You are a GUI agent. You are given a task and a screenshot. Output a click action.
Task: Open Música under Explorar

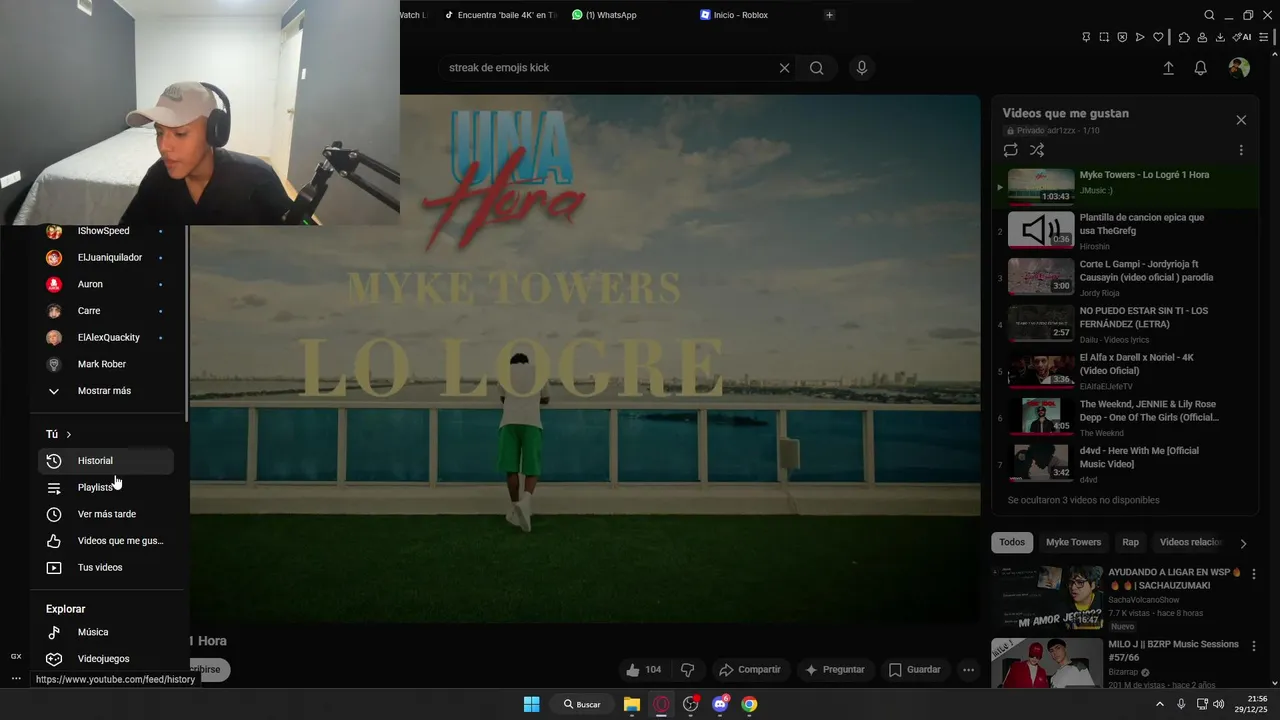click(106, 632)
